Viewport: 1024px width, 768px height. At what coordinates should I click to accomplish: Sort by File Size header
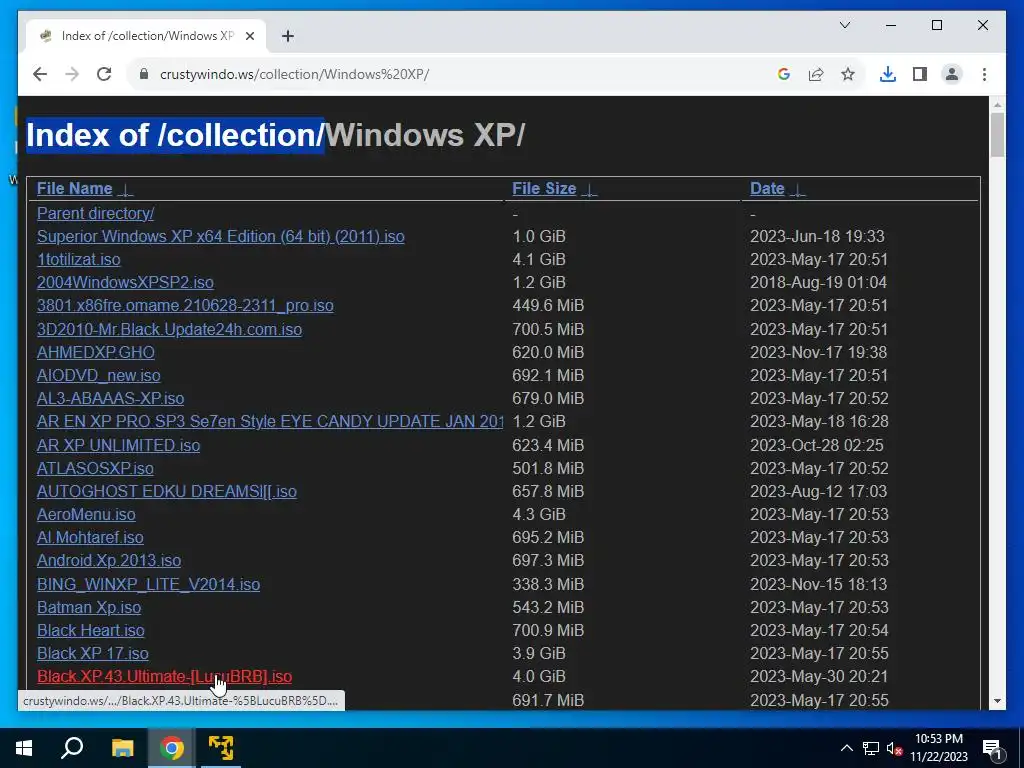click(544, 189)
